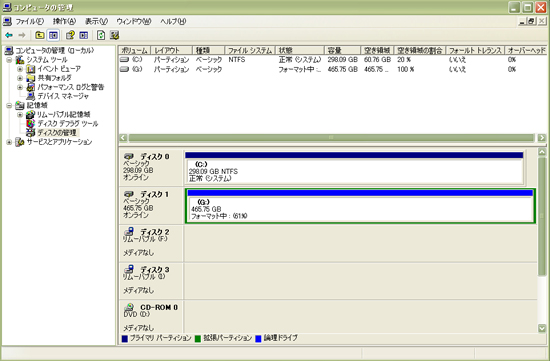
Task: Open the ヘルプ(H) menu
Action: pos(173,21)
